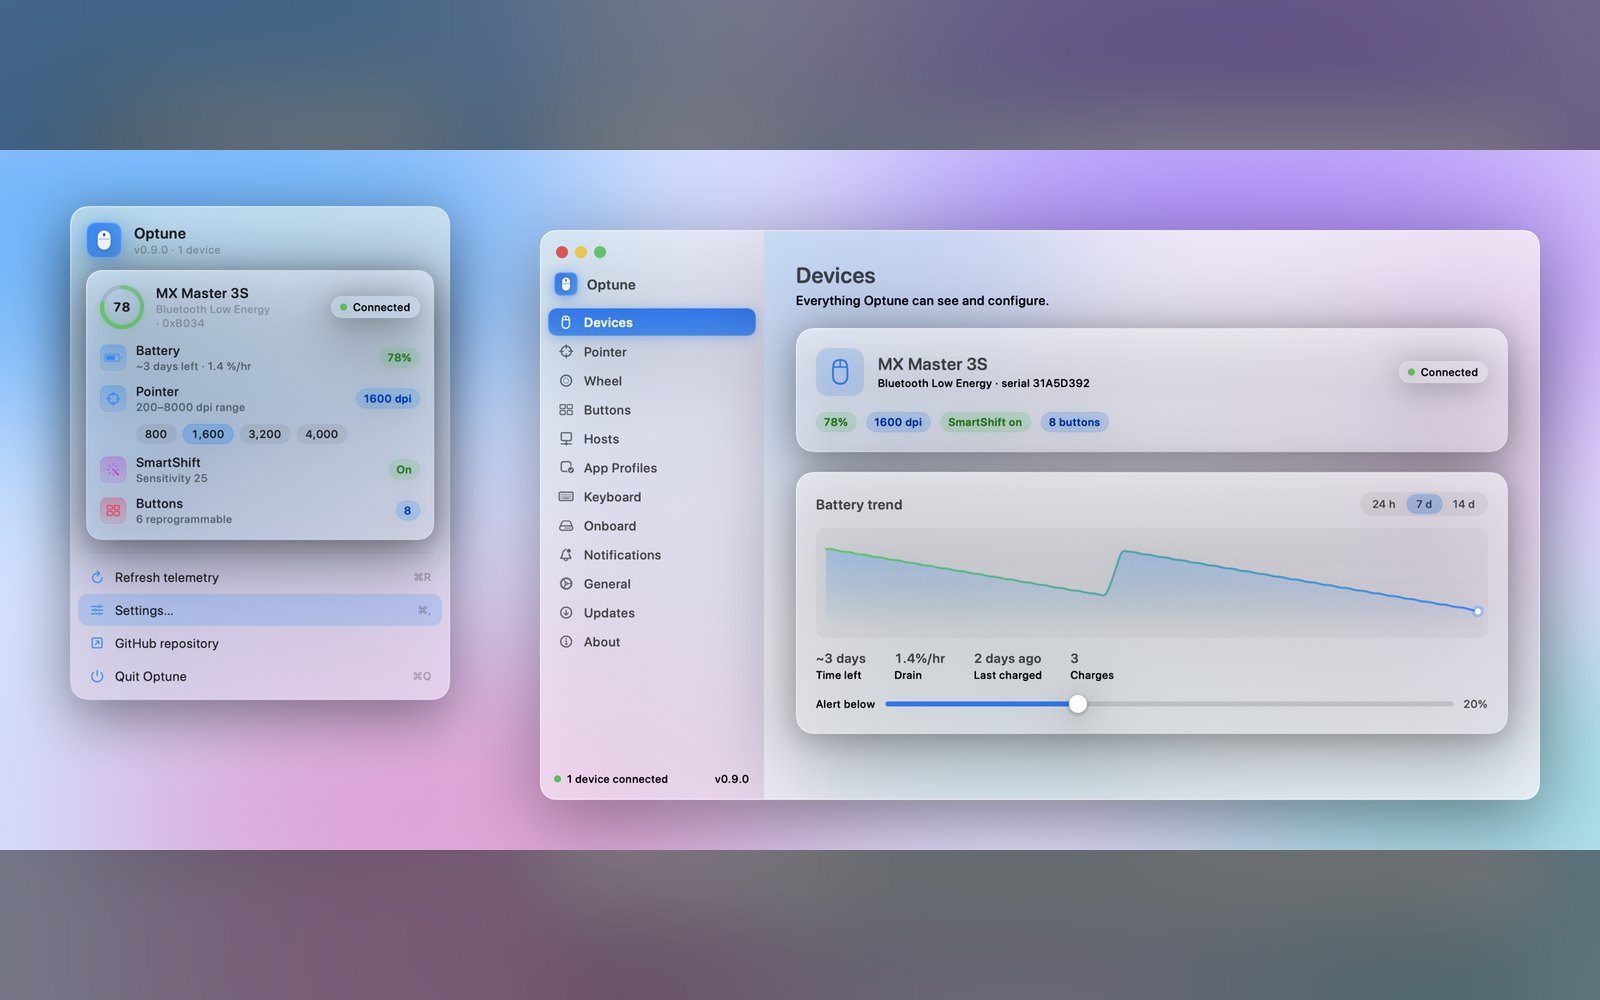
Task: Open the Devices section in sidebar
Action: (652, 322)
